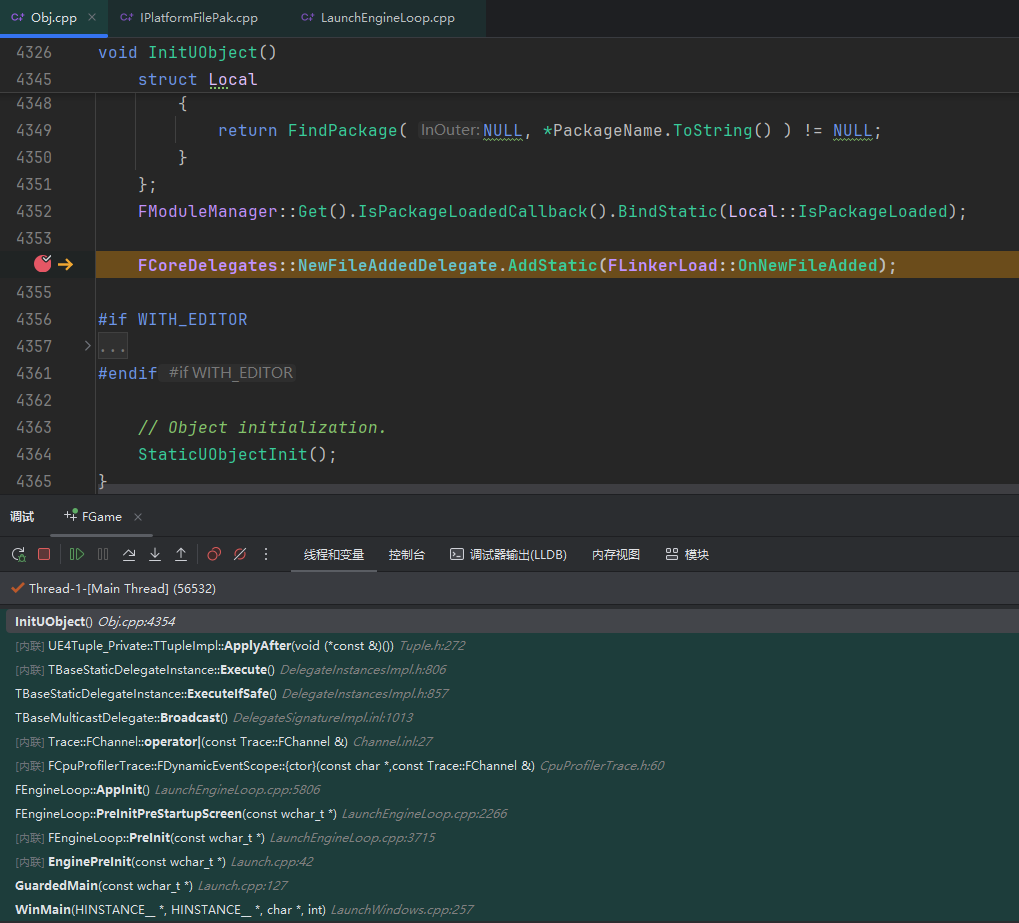The width and height of the screenshot is (1019, 923).
Task: Open the LaunchEngineLoop.cpp editor tab
Action: 387,18
